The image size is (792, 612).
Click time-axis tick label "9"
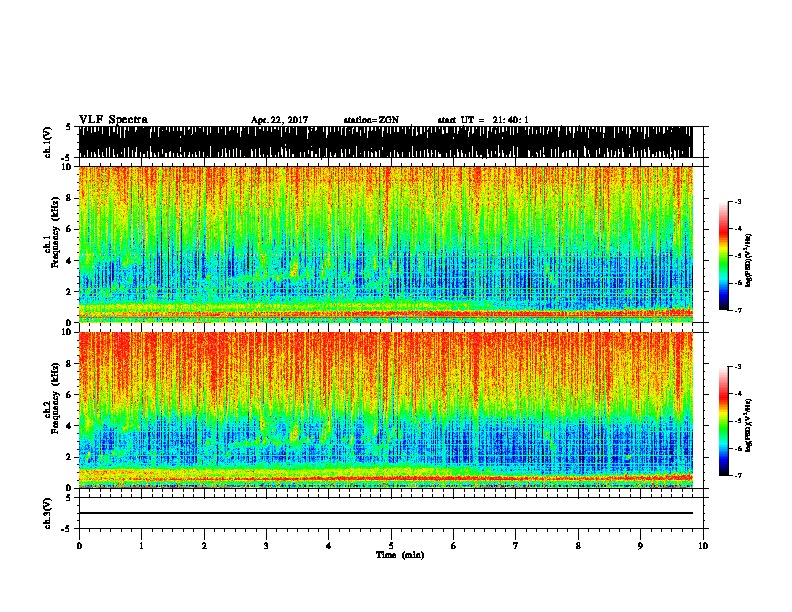pos(640,546)
